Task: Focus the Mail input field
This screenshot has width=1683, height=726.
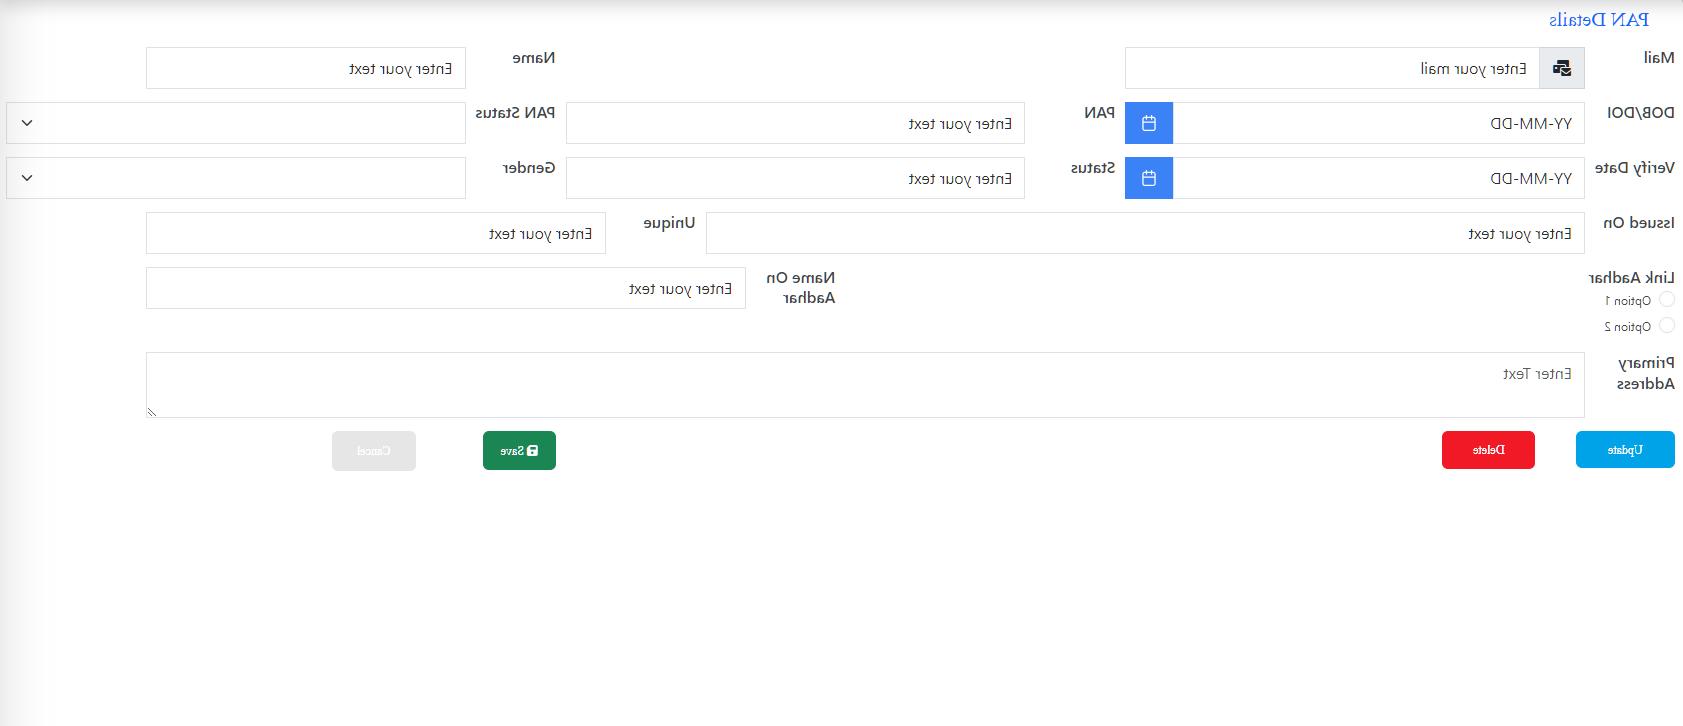Action: [x=1332, y=68]
